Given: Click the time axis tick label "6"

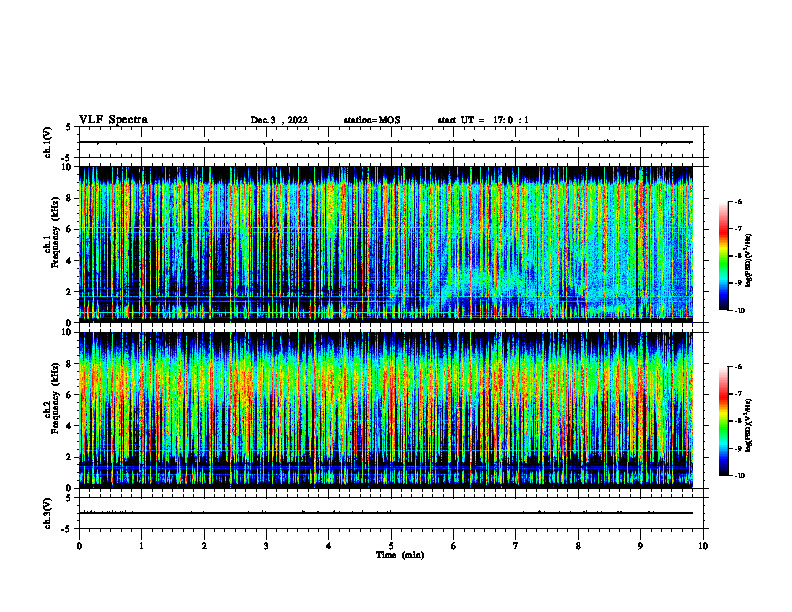Looking at the screenshot, I should click(454, 546).
